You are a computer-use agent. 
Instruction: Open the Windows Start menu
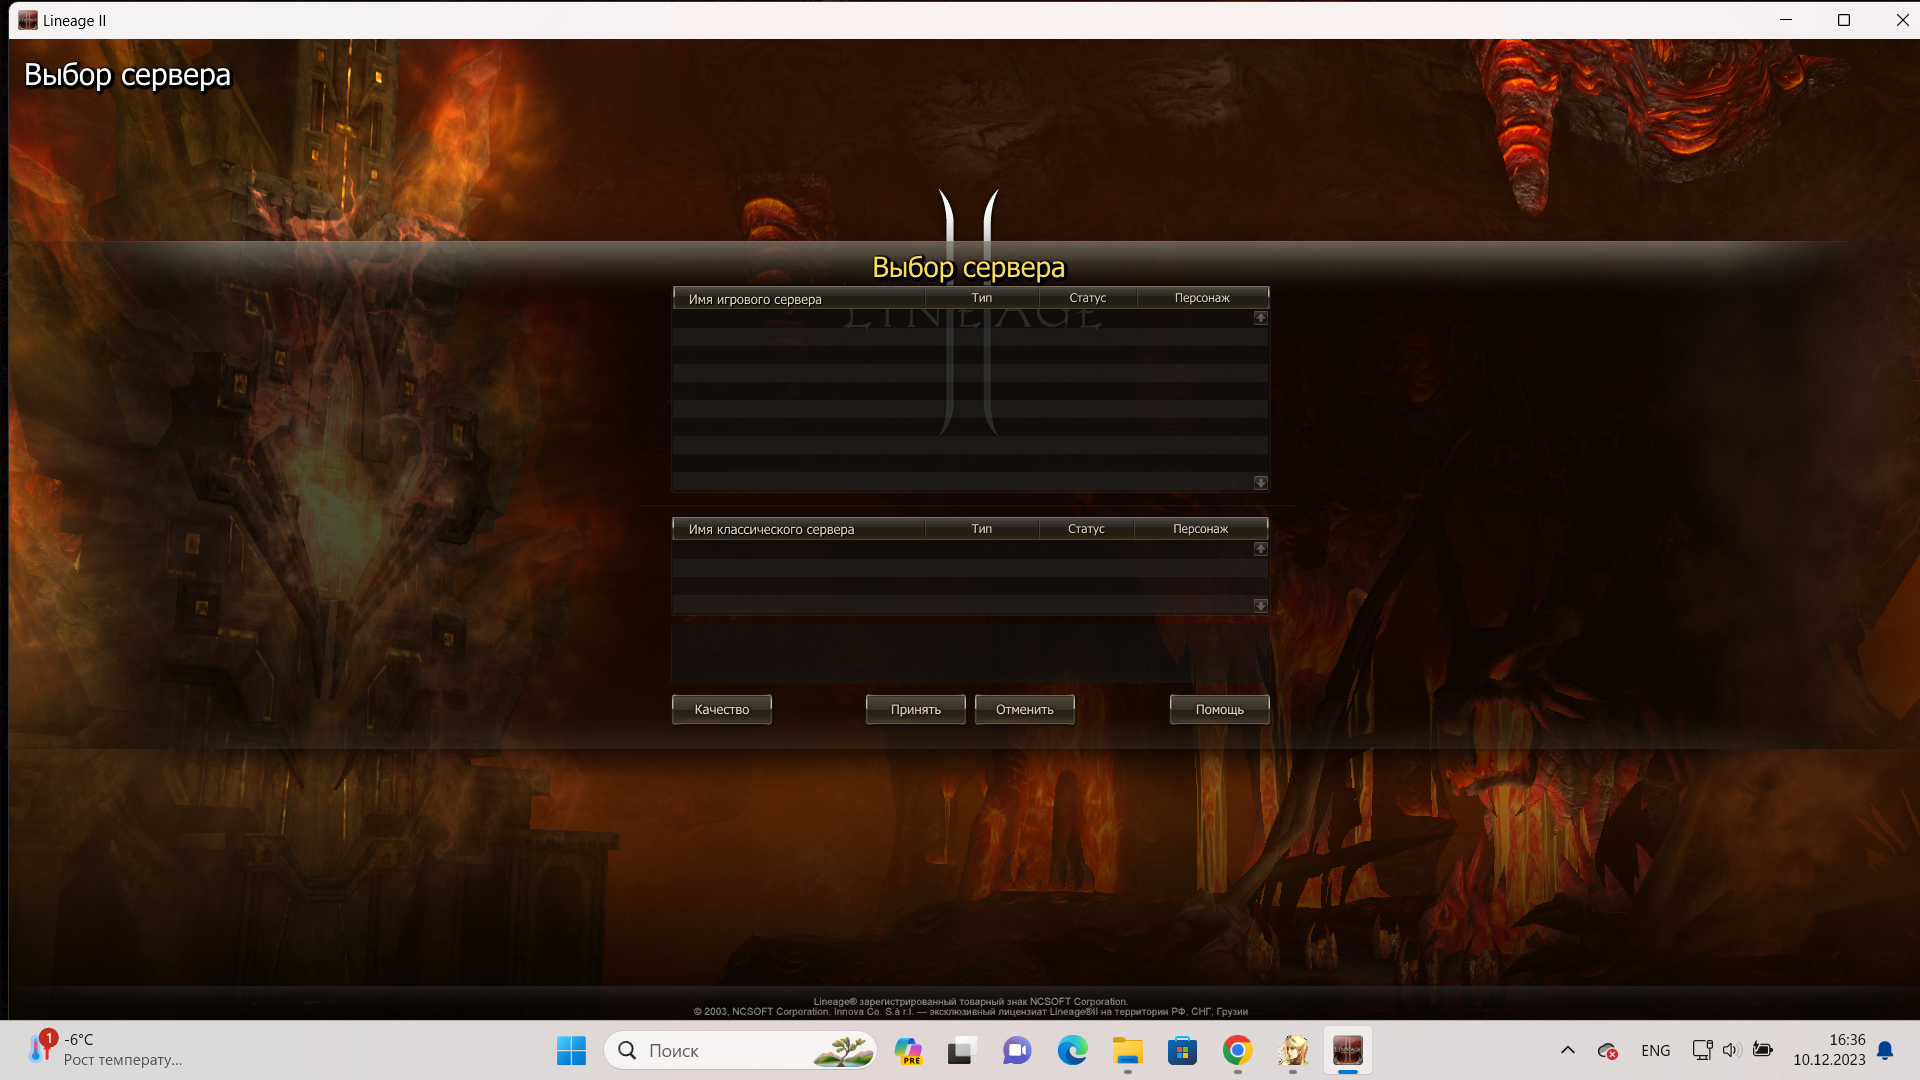571,1051
